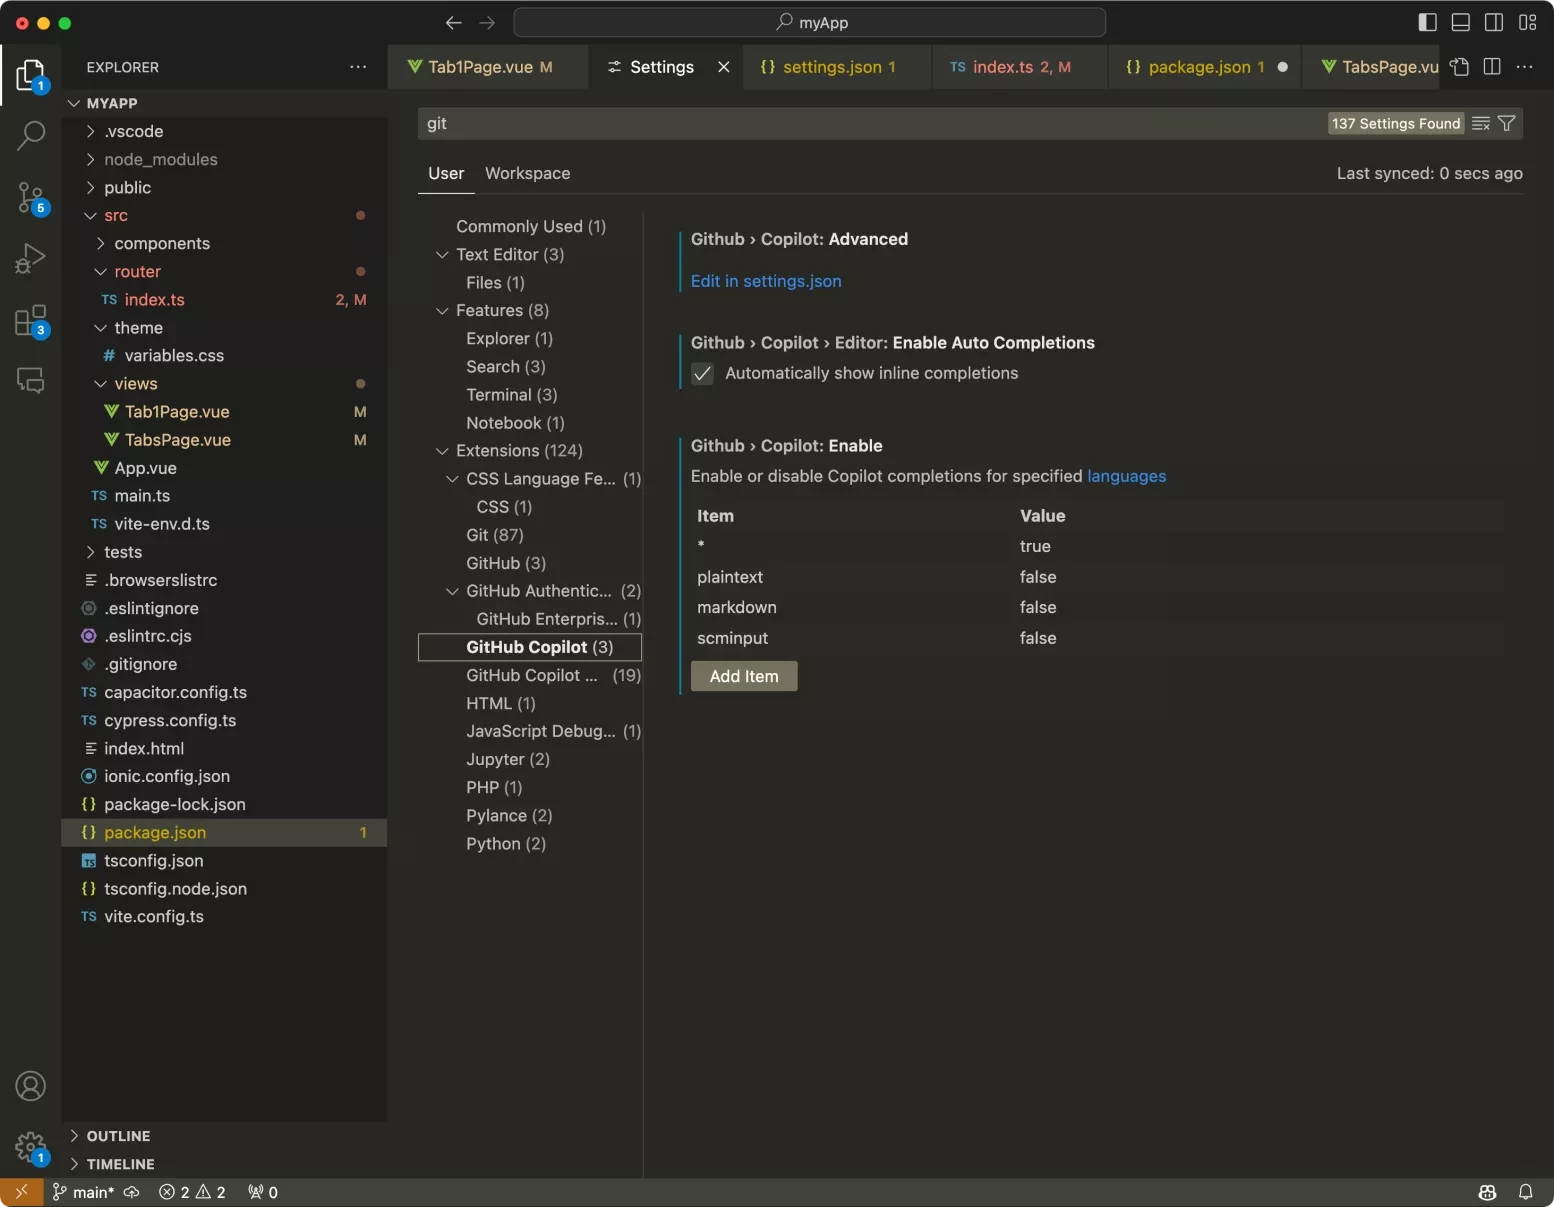1554x1207 pixels.
Task: Go back with the navigation arrow
Action: [x=453, y=22]
